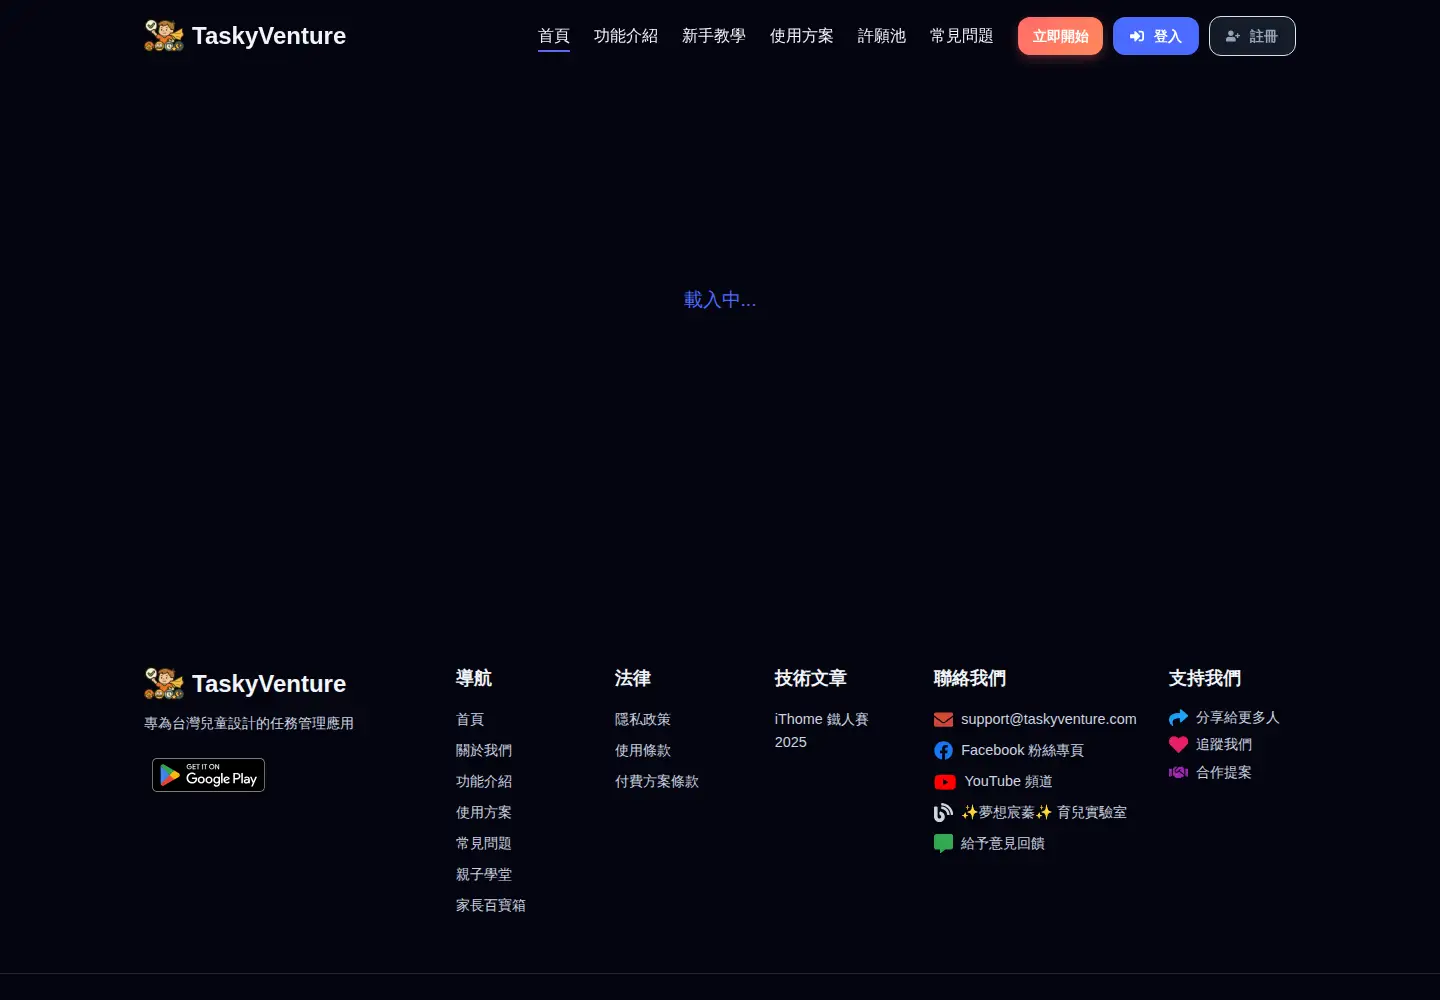Click the envelope icon beside support email

coord(943,720)
